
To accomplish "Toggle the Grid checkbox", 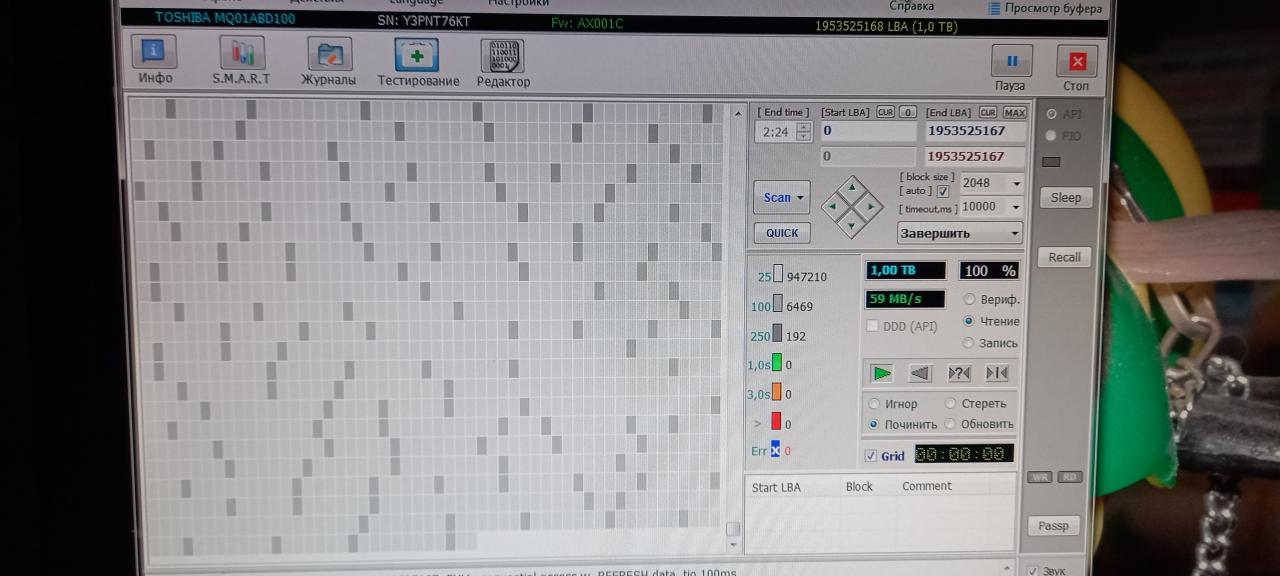I will point(871,456).
